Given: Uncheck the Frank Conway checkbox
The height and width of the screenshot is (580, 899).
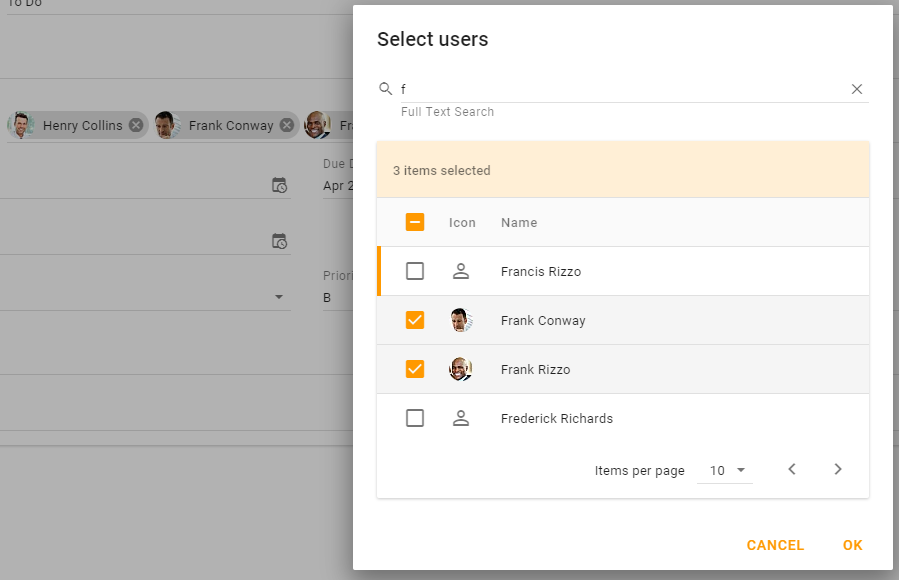Looking at the screenshot, I should pos(415,320).
